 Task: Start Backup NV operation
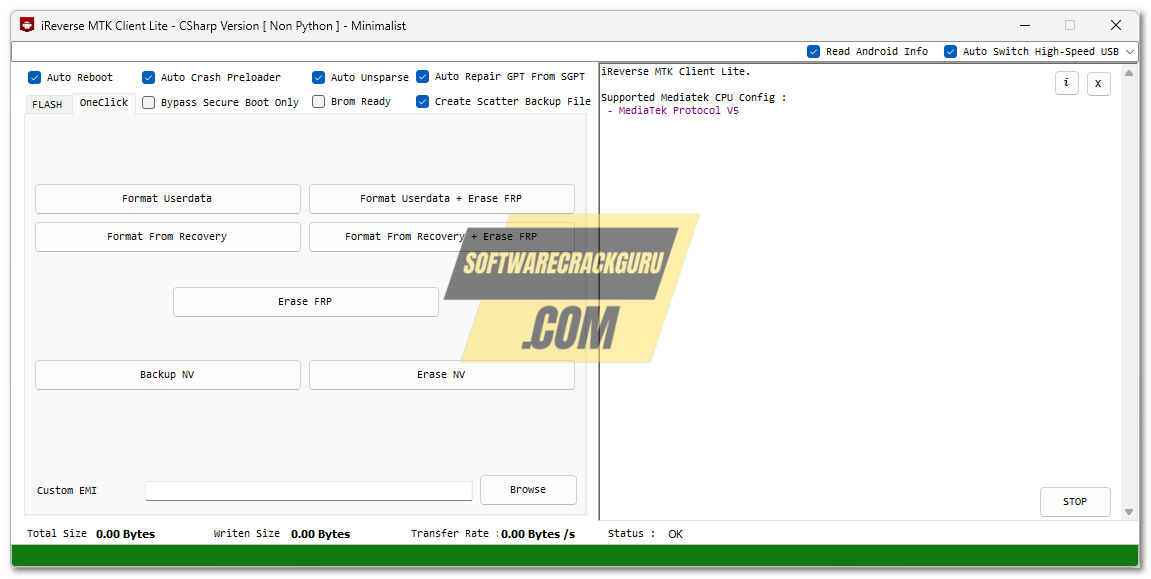click(167, 375)
